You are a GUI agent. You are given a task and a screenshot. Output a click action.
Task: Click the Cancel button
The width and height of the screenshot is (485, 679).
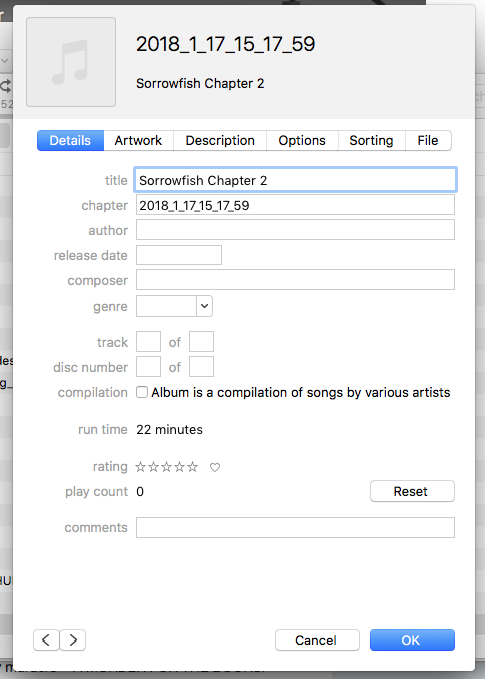(x=317, y=640)
